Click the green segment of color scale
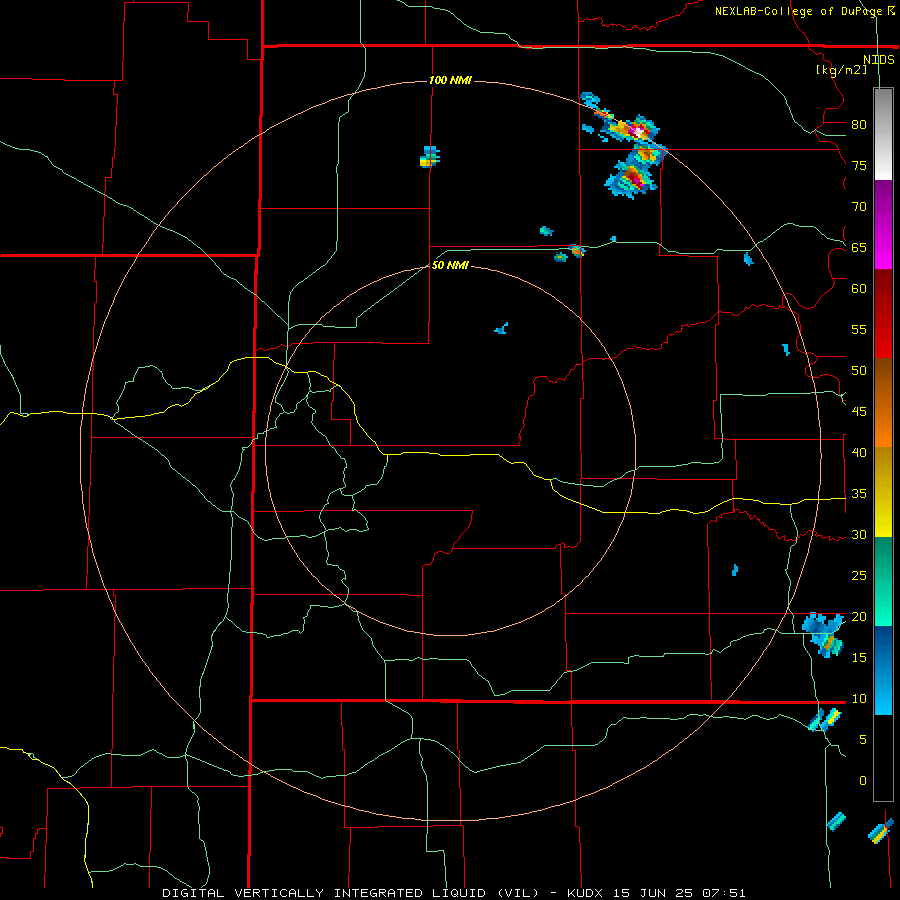This screenshot has height=900, width=900. 883,581
